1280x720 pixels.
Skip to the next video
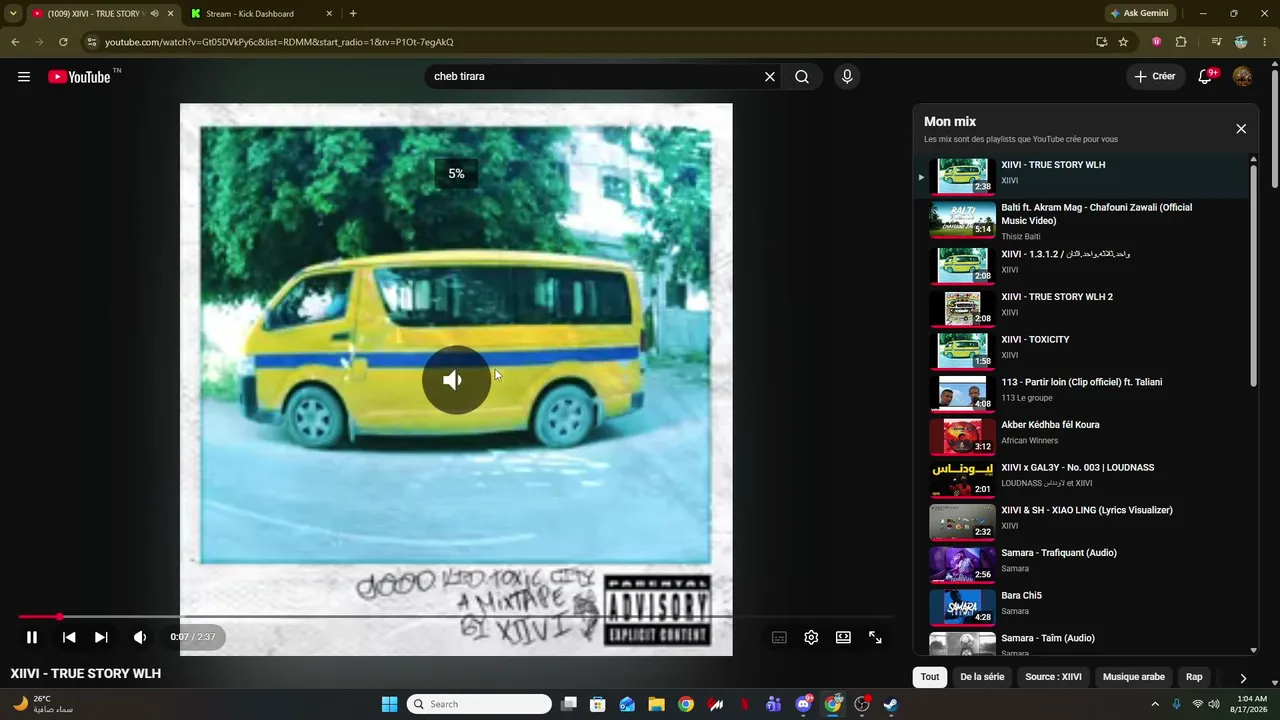click(x=101, y=637)
